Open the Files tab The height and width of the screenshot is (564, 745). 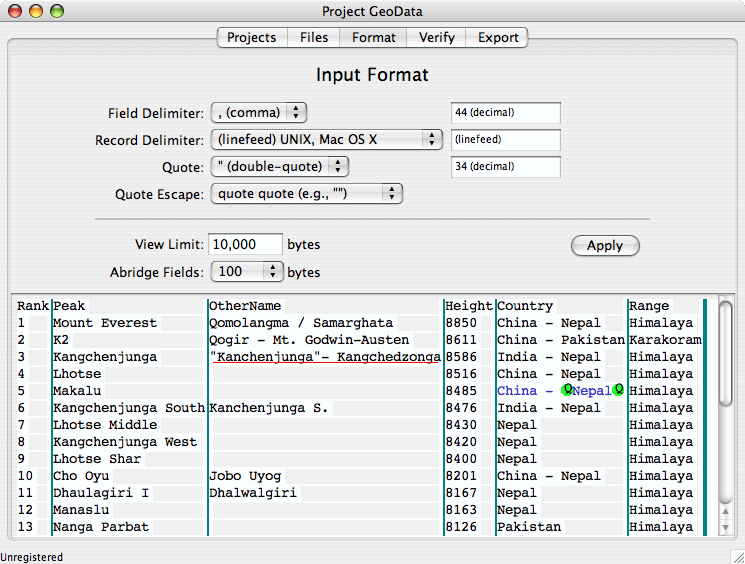click(x=314, y=38)
